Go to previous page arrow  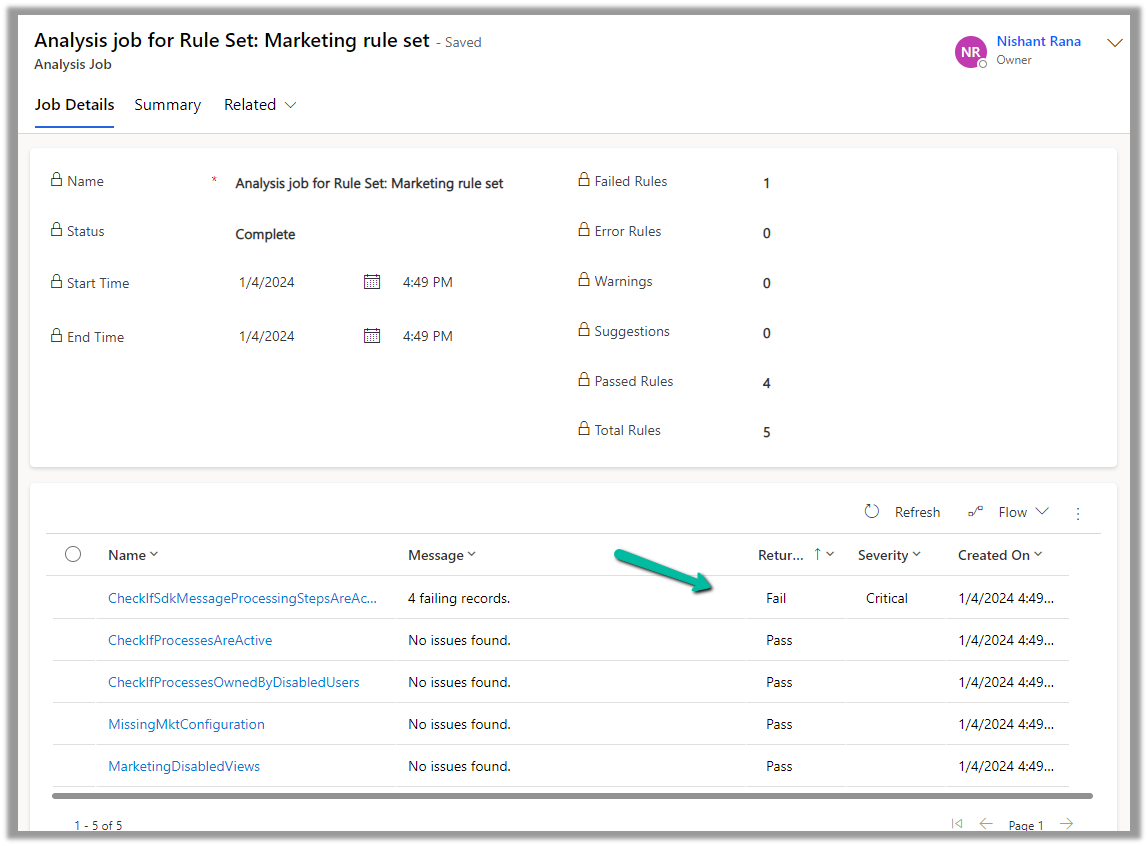click(x=986, y=824)
